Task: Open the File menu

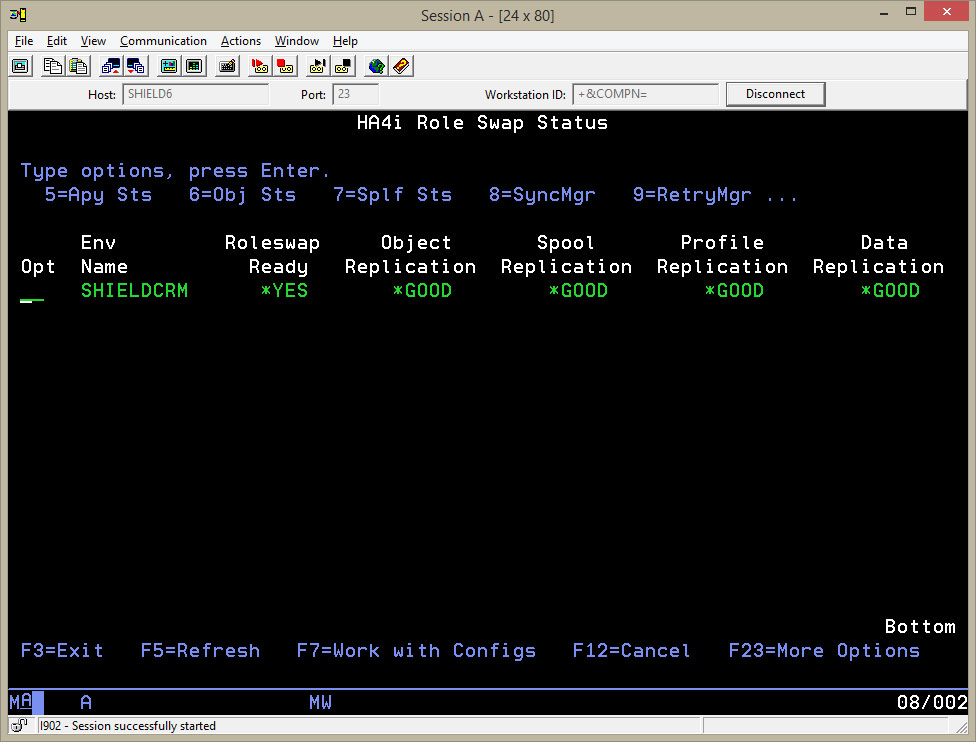Action: click(24, 41)
